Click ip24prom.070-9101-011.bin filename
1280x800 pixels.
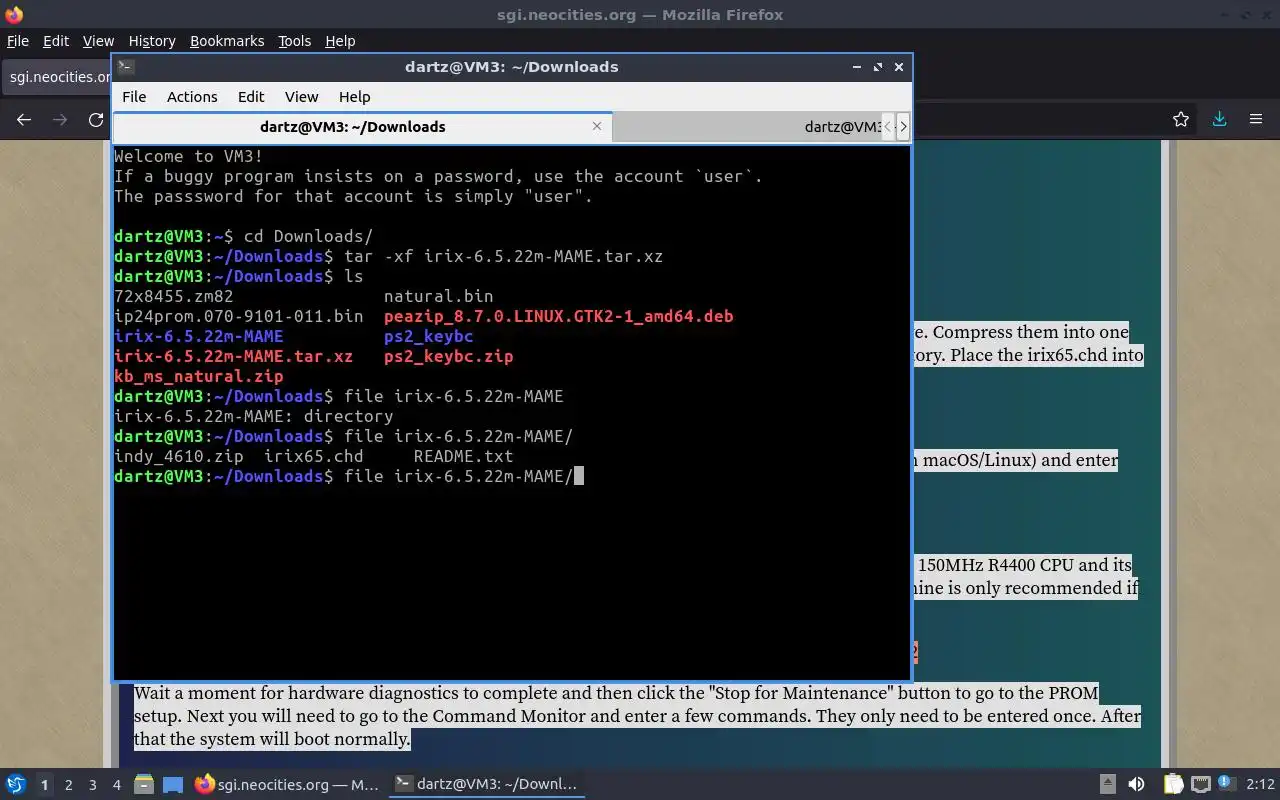click(238, 316)
